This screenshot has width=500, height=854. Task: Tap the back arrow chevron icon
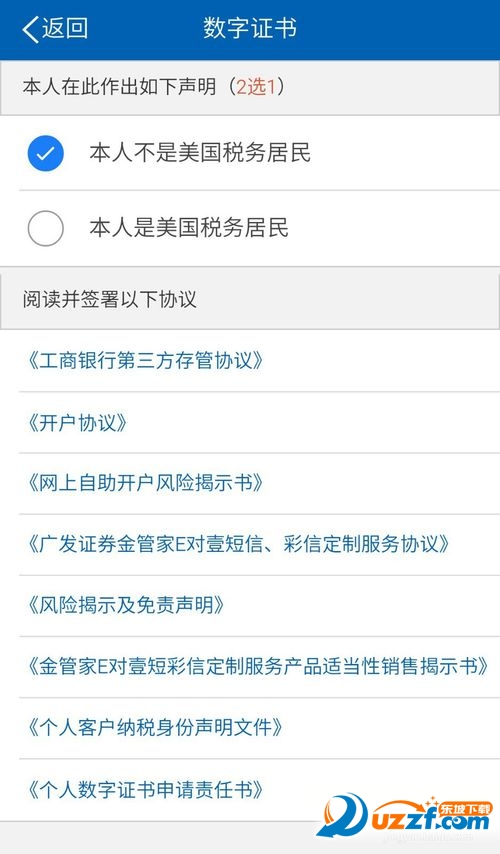pyautogui.click(x=31, y=29)
